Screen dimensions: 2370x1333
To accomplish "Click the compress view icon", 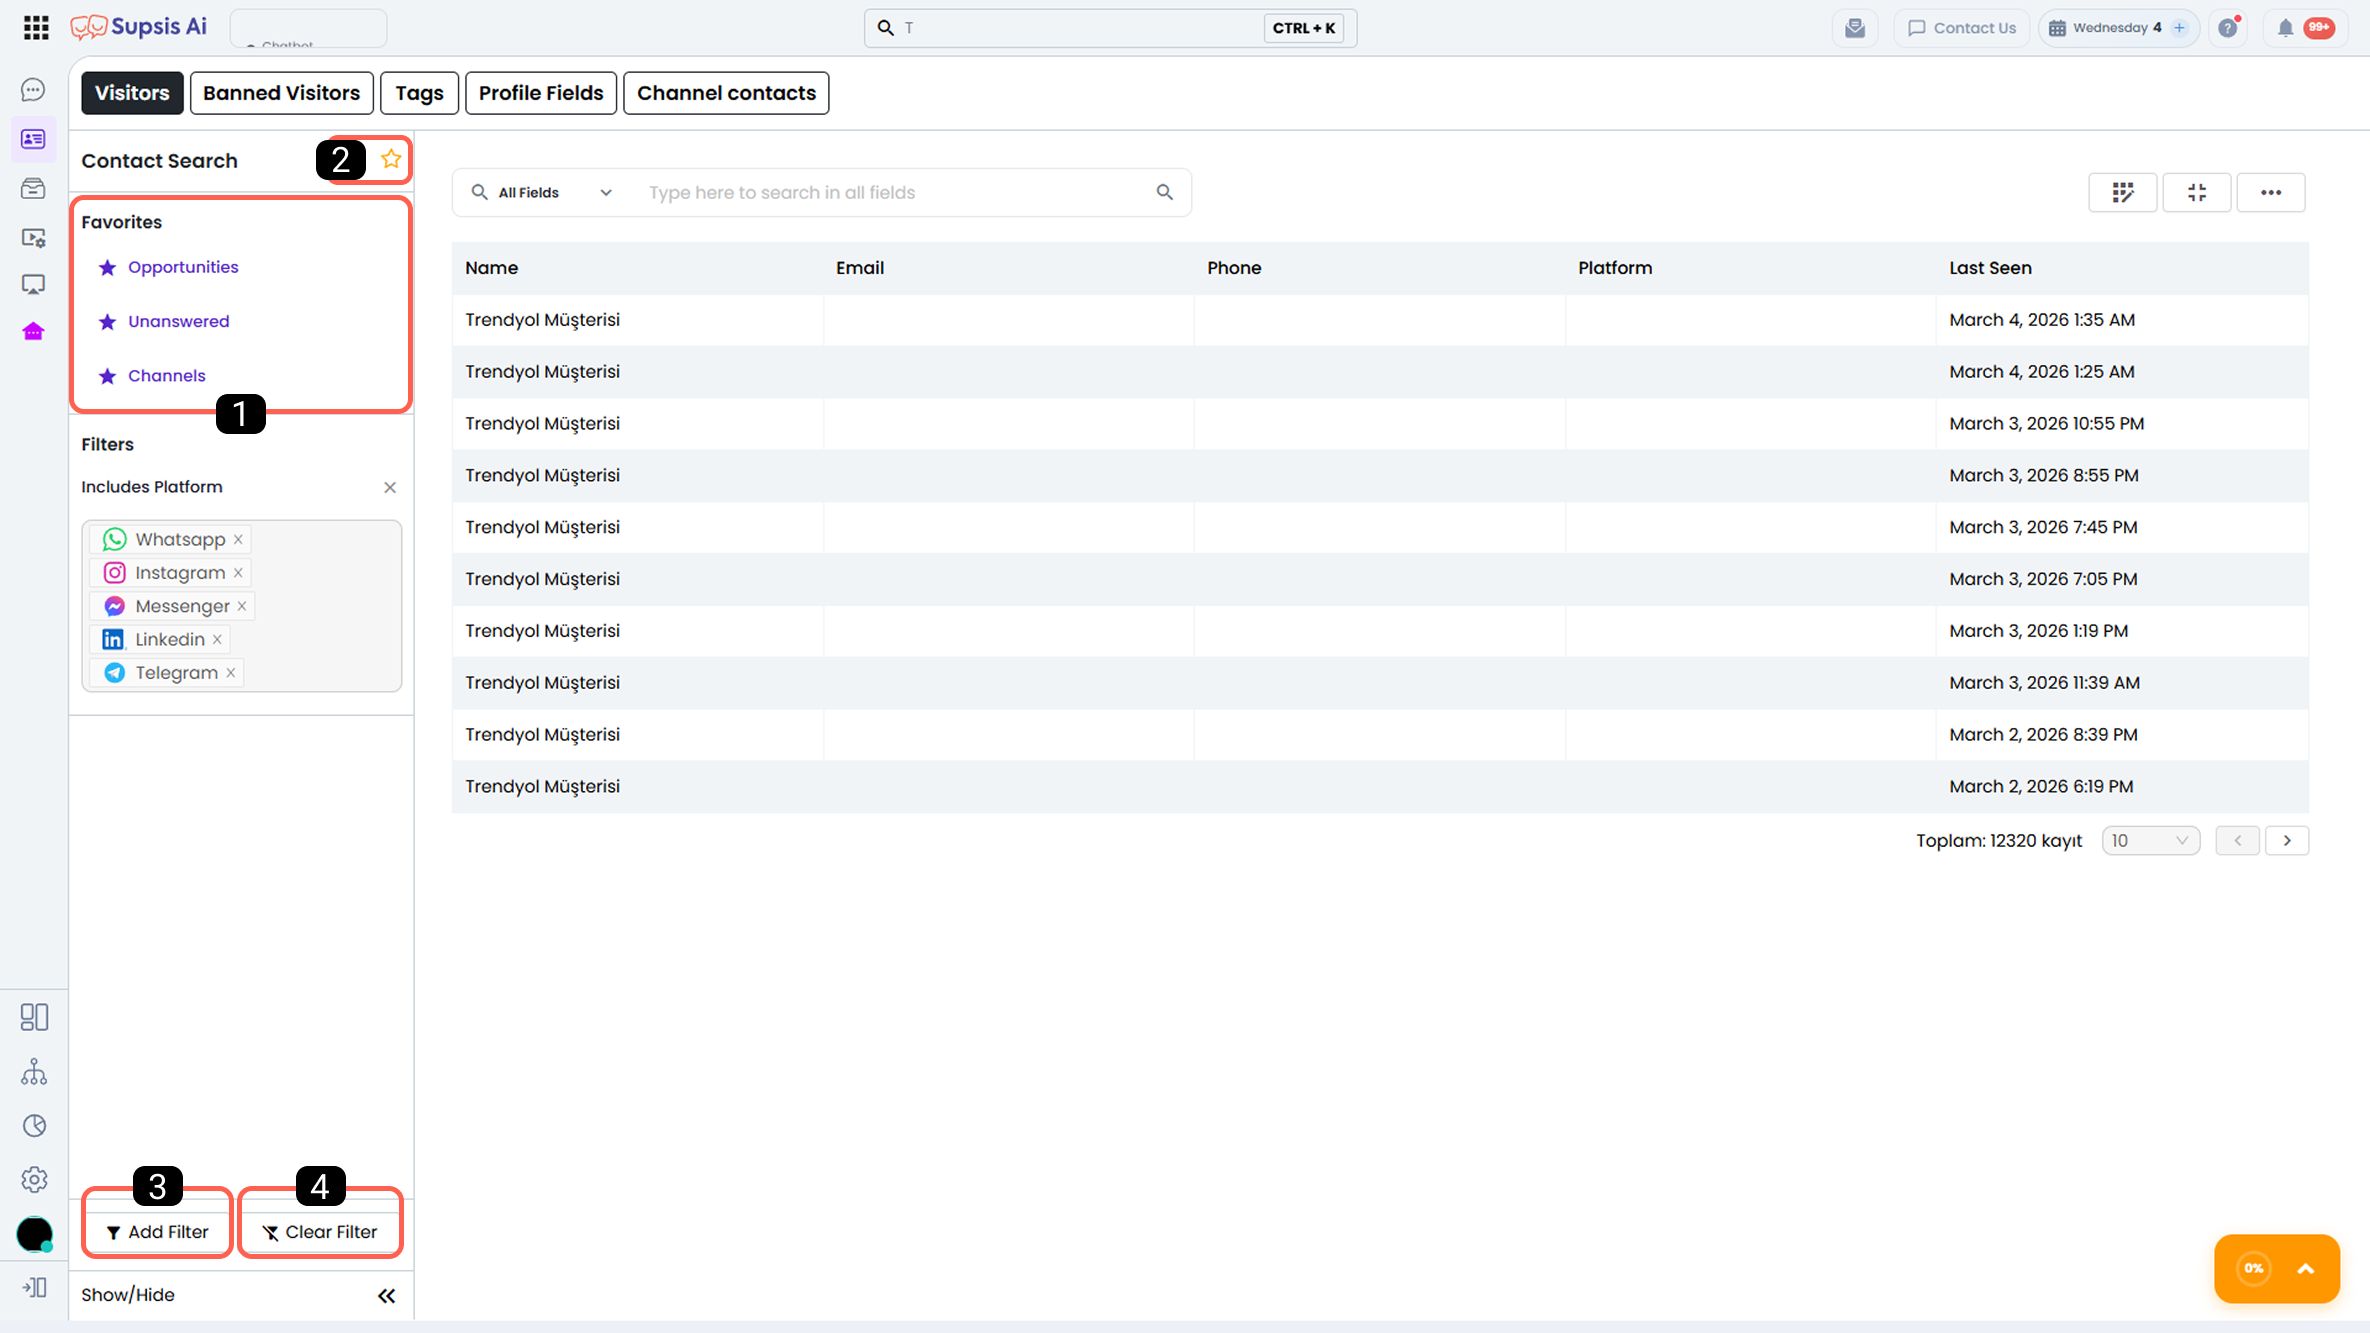I will (2197, 192).
